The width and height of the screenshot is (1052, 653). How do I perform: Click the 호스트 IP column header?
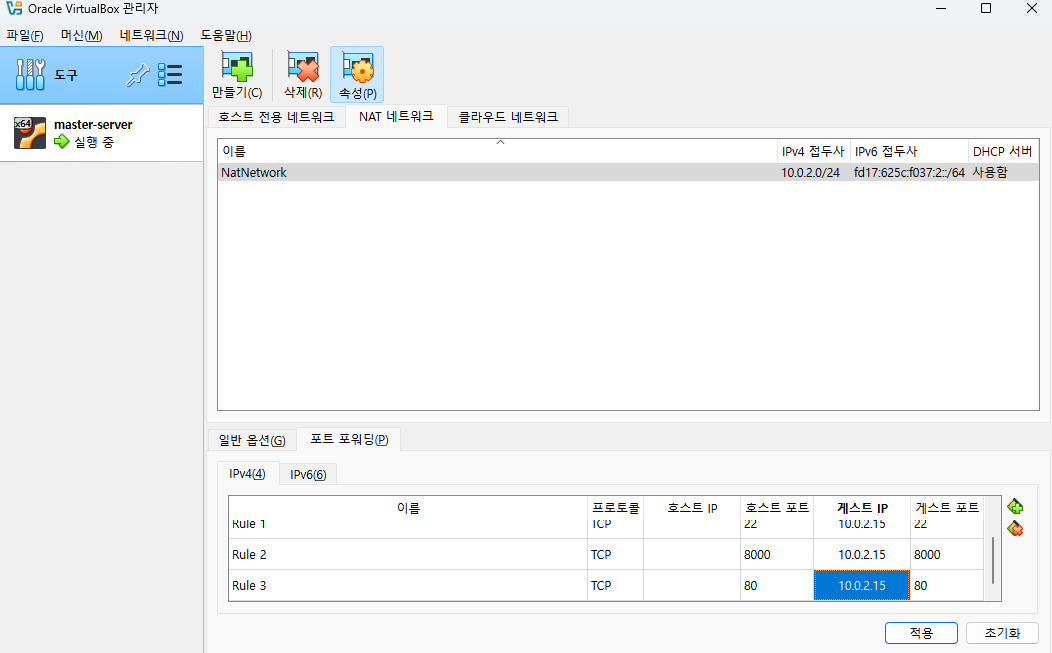pos(692,508)
